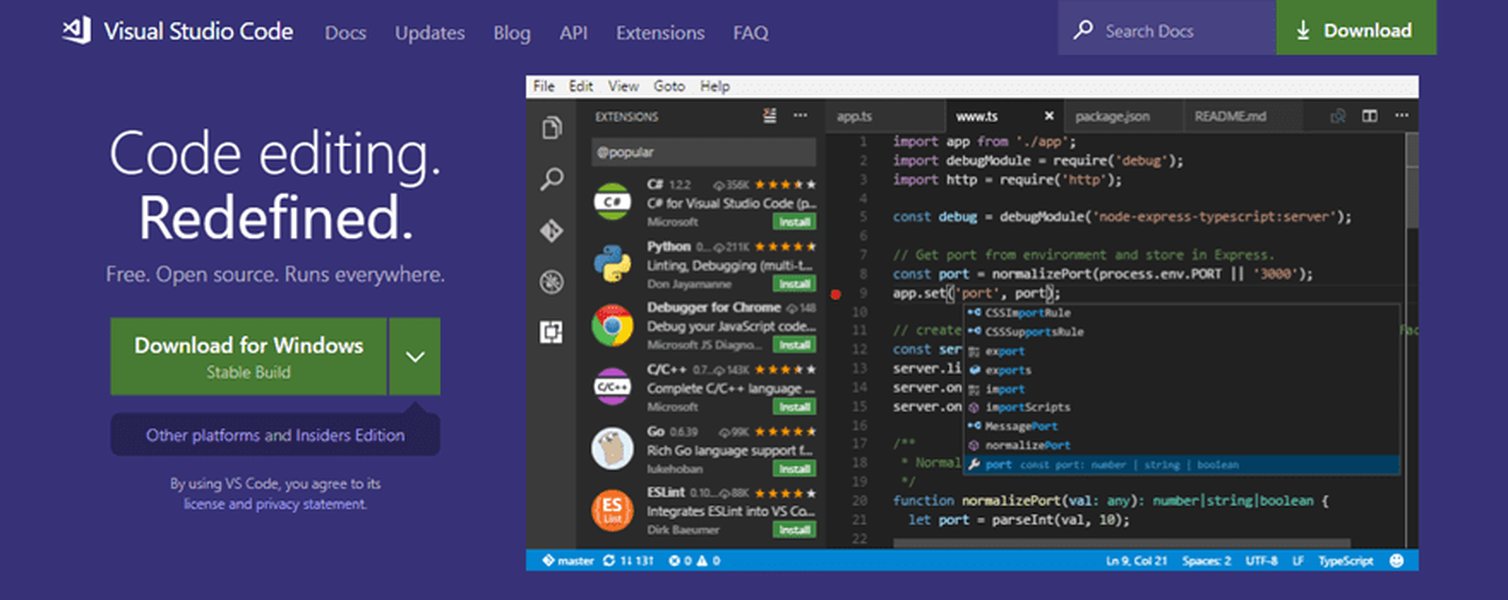This screenshot has height=600, width=1508.
Task: Click the C# extension logo
Action: click(612, 200)
